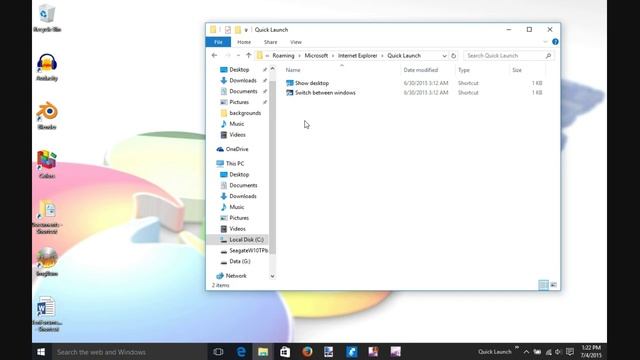Click the Switch between windows shortcut icon

pos(290,93)
